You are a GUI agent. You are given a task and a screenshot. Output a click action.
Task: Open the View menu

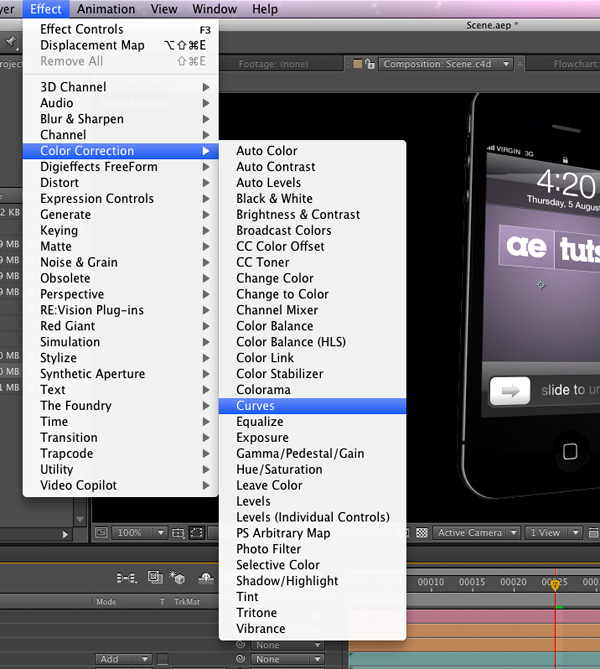click(164, 9)
